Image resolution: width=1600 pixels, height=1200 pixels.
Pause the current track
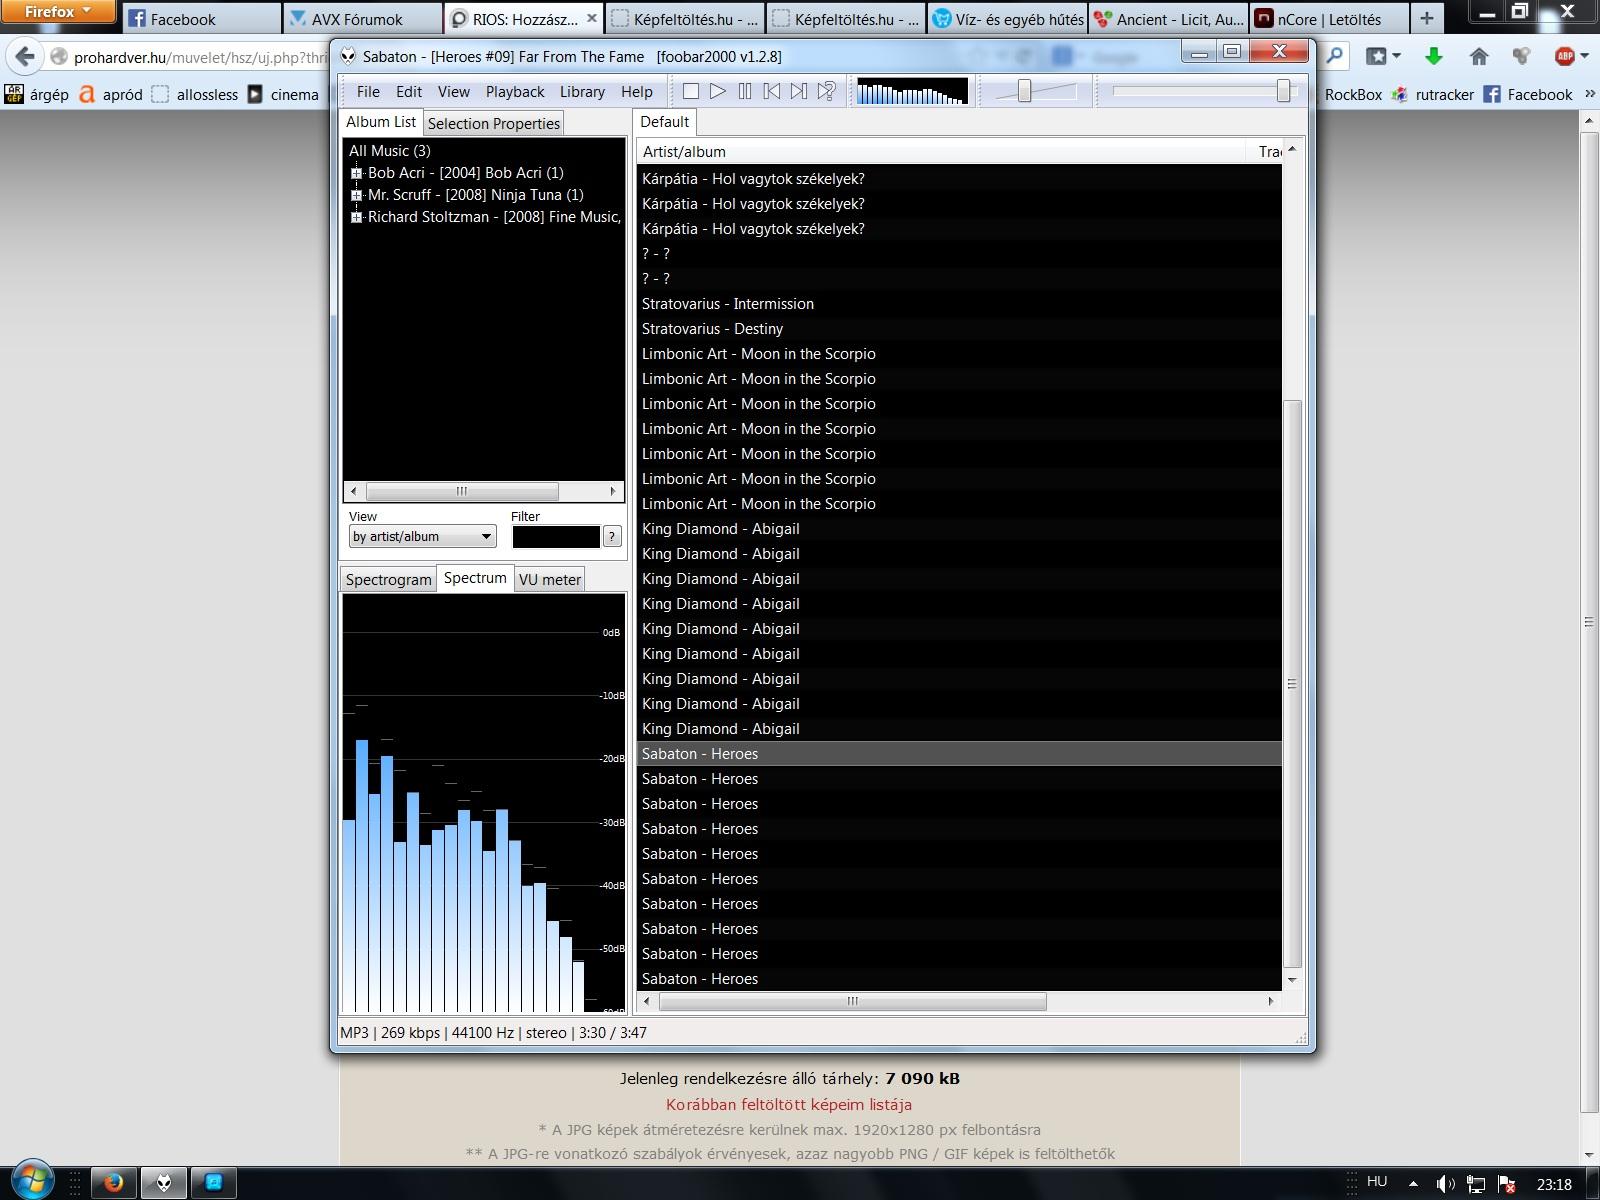point(745,91)
